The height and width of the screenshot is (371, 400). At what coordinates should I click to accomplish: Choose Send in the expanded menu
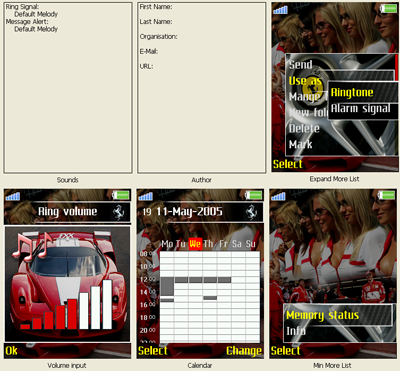pyautogui.click(x=301, y=65)
